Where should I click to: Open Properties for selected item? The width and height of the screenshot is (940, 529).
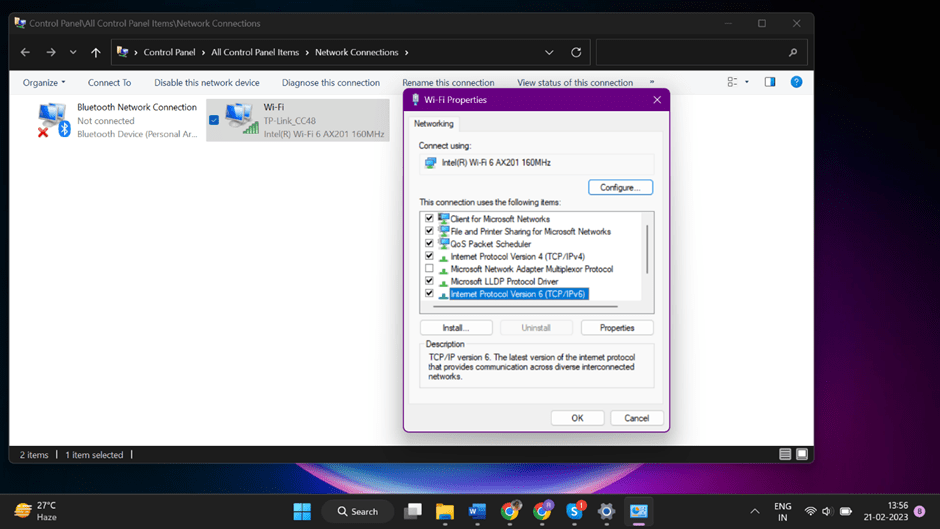coord(617,327)
